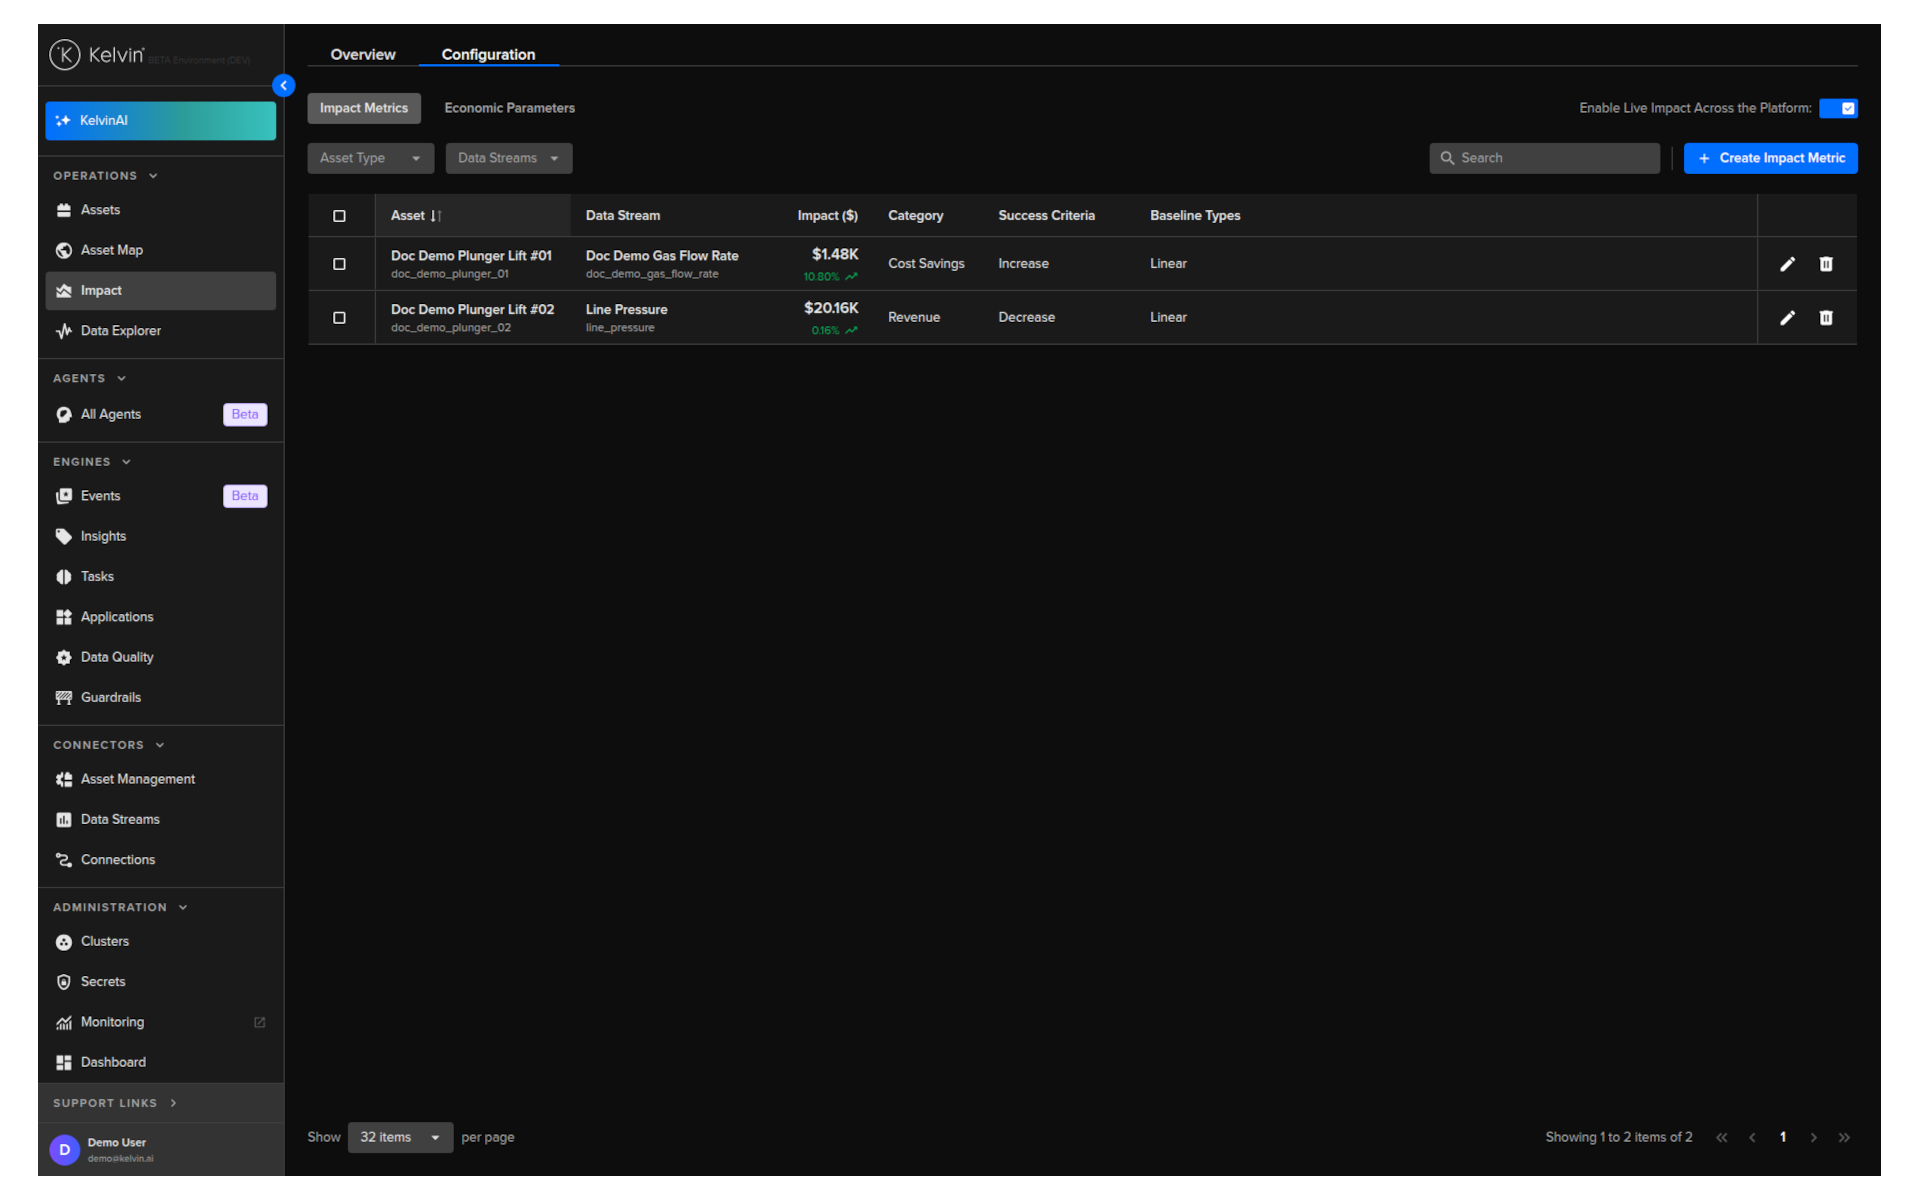Open the Demo User profile
Image resolution: width=1920 pixels, height=1200 pixels.
[x=160, y=1149]
